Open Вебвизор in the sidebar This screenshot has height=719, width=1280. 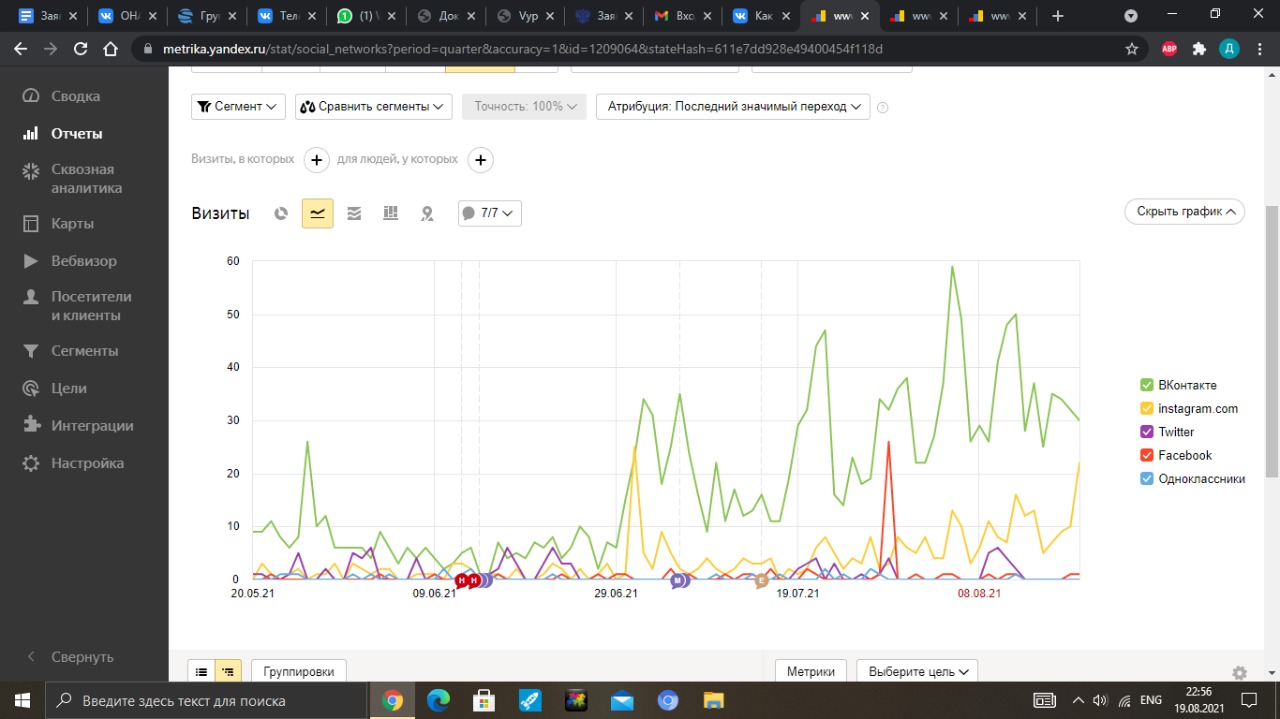tap(84, 261)
